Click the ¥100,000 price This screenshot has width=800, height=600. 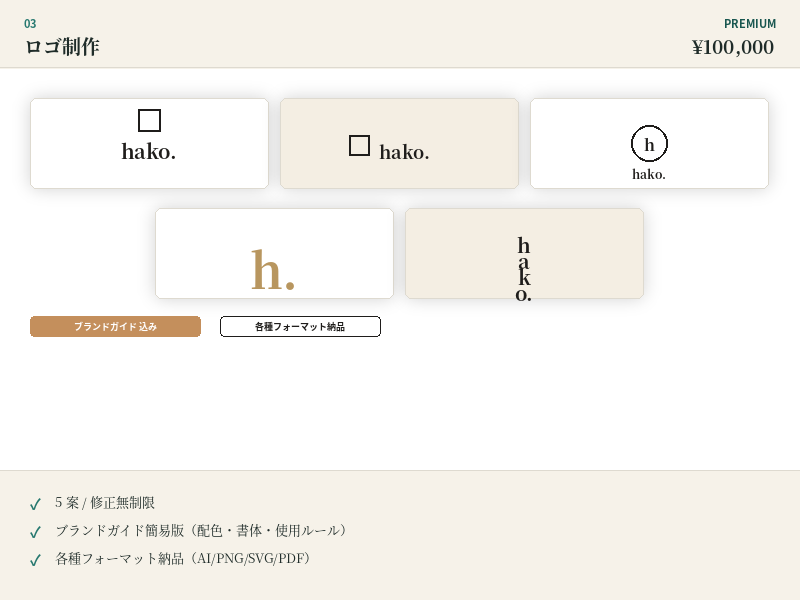click(733, 47)
